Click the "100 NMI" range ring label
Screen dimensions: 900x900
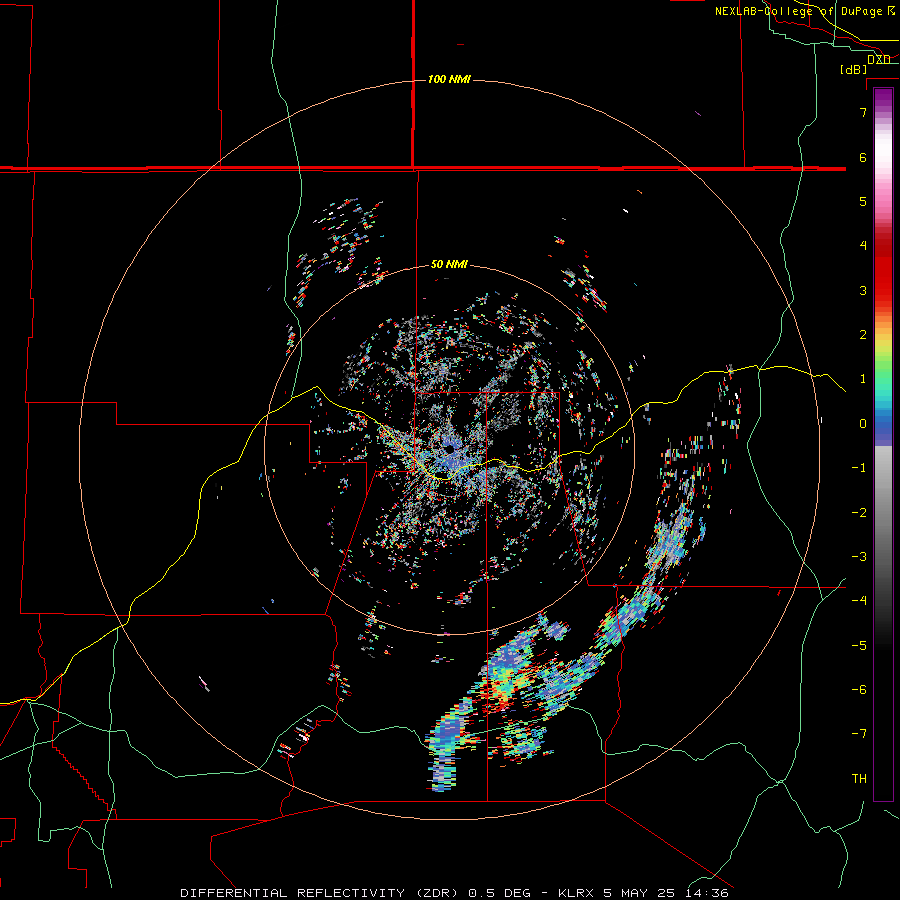pyautogui.click(x=449, y=79)
